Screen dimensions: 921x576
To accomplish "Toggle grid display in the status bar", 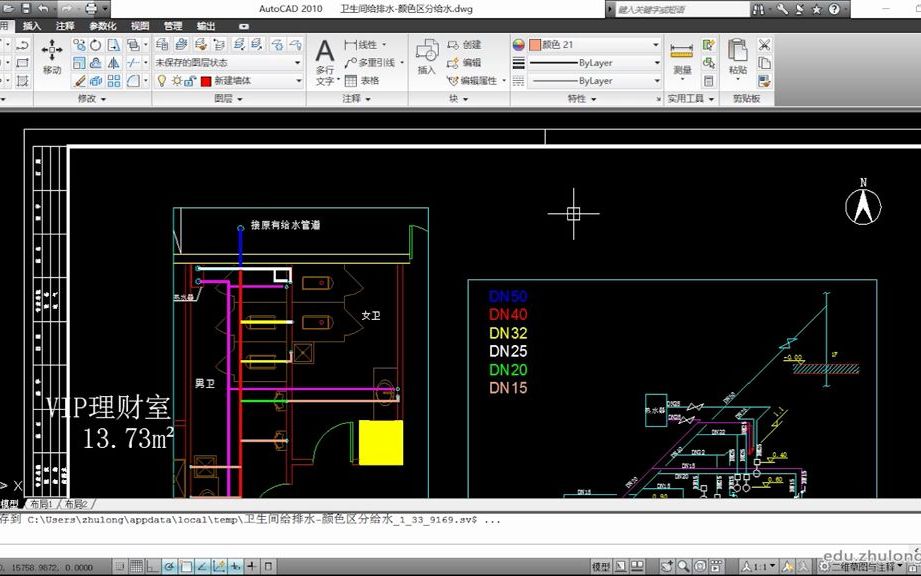I will 136,566.
